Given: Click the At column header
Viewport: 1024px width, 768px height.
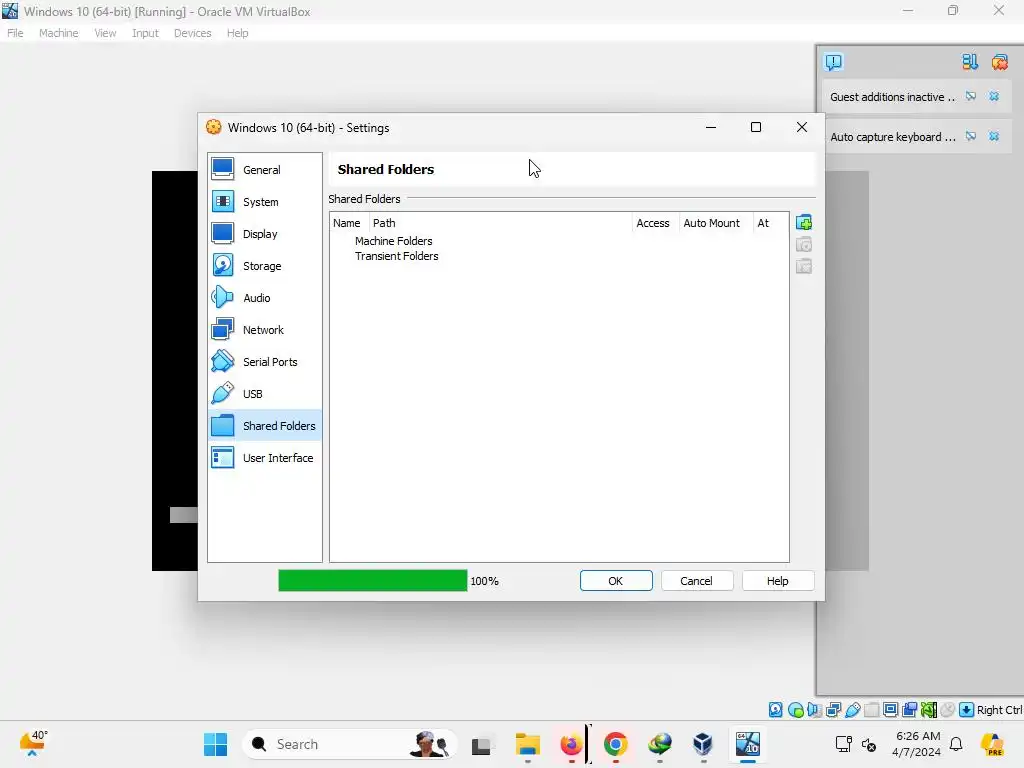Looking at the screenshot, I should coord(770,223).
